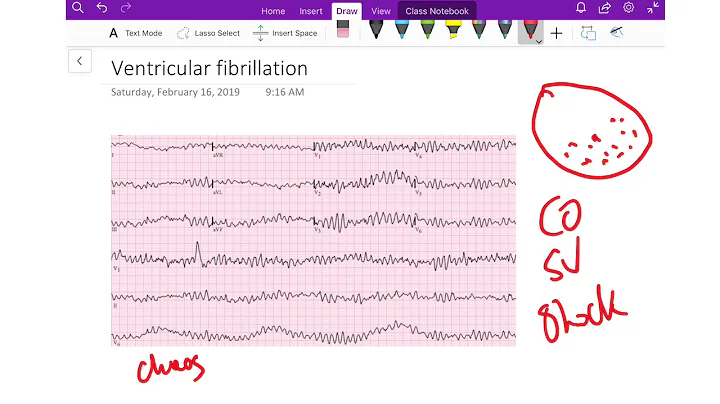This screenshot has height=404, width=720.
Task: Open the Home tab
Action: click(273, 11)
